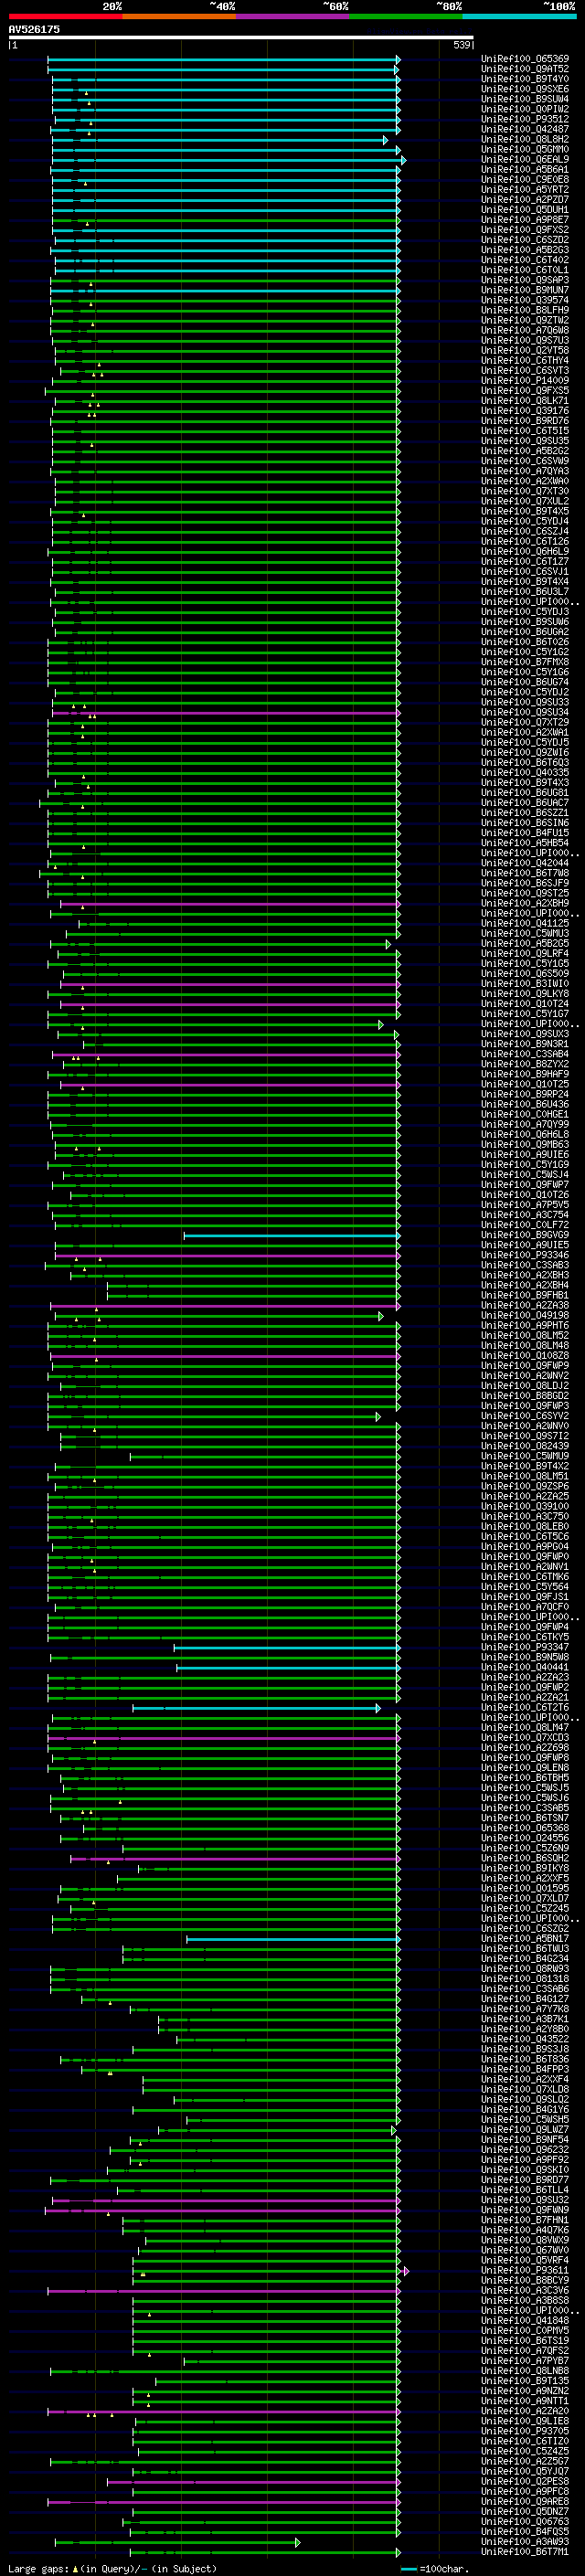Viewport: 585px width, 2576px height.
Task: Open the UniRef100_A2ZA38 entry
Action: coord(525,1305)
